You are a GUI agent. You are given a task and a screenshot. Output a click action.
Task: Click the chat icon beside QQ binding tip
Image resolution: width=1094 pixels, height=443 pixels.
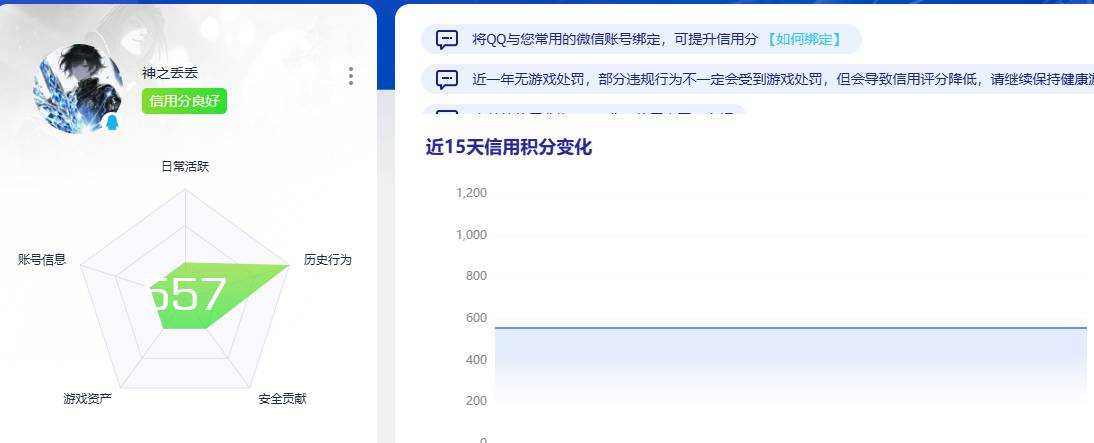tap(447, 39)
